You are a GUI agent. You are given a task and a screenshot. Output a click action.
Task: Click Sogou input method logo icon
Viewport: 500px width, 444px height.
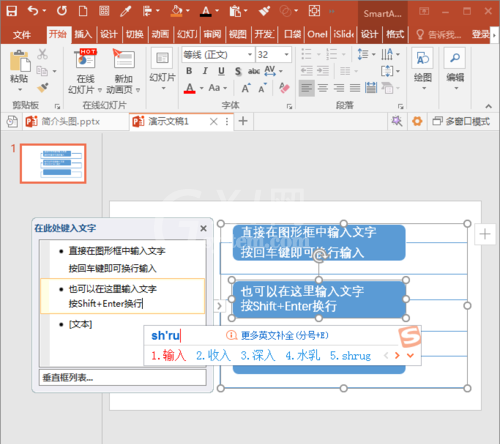click(410, 337)
